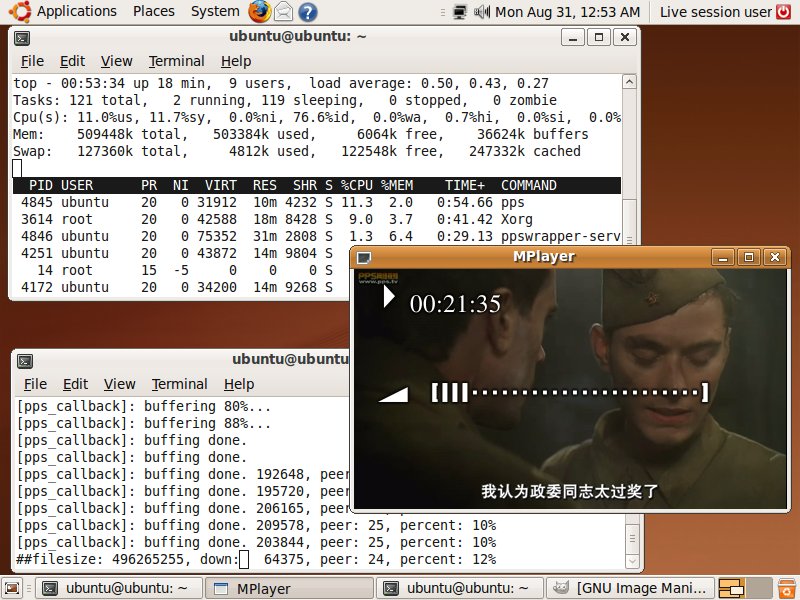
Task: Click the top terminal window's title icon
Action: pyautogui.click(x=22, y=38)
